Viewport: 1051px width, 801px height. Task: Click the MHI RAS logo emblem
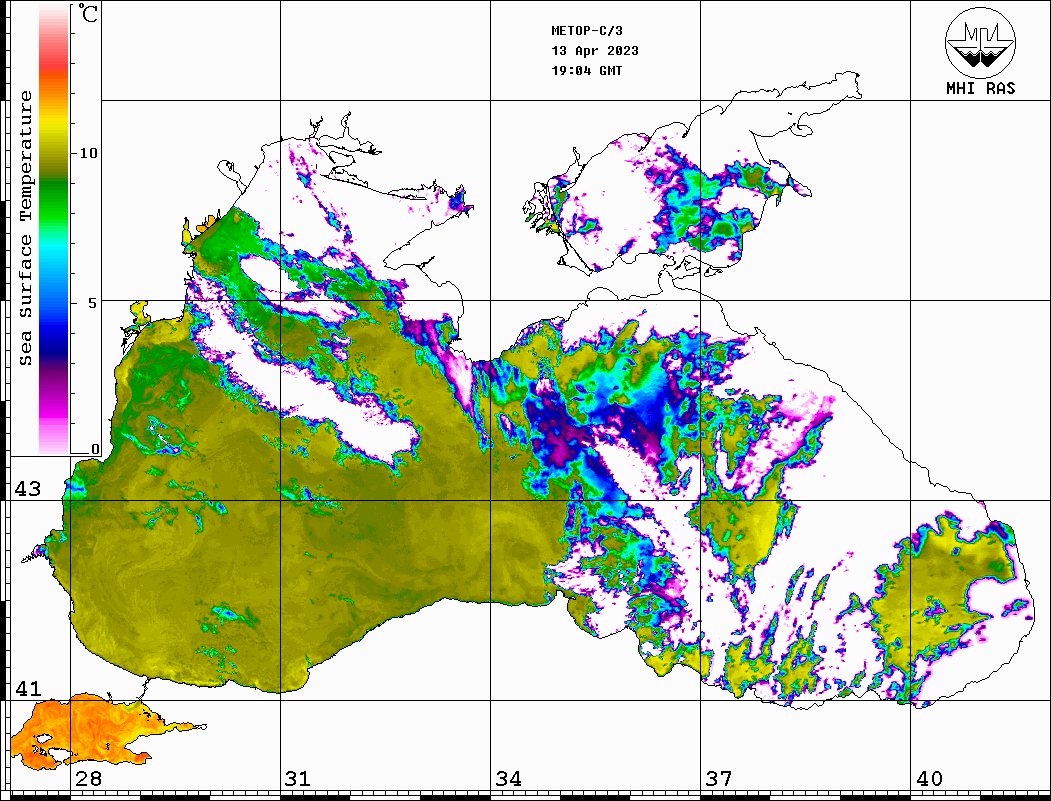pyautogui.click(x=980, y=42)
